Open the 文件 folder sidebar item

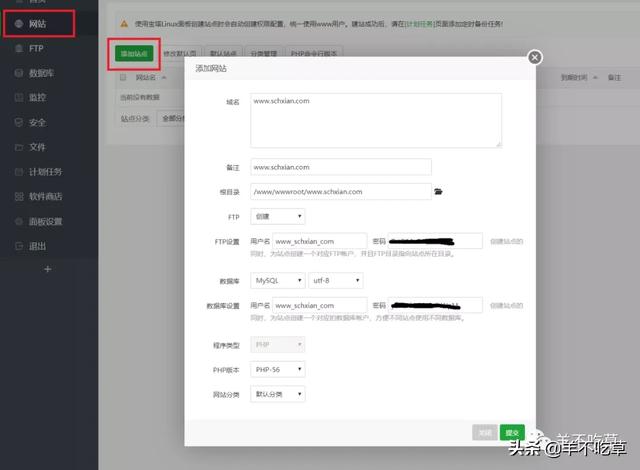coord(31,147)
